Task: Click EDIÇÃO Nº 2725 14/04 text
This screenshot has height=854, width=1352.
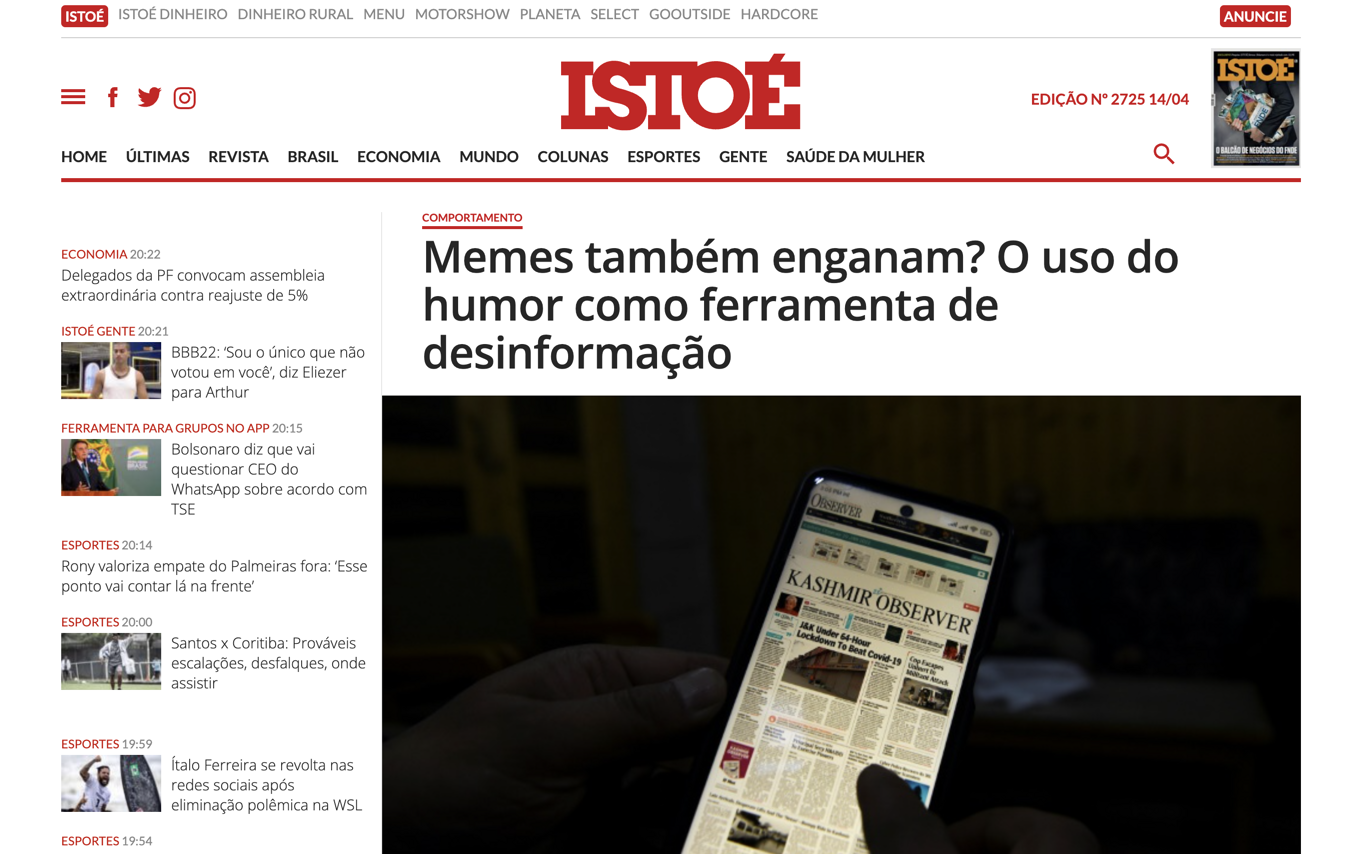Action: click(x=1110, y=99)
